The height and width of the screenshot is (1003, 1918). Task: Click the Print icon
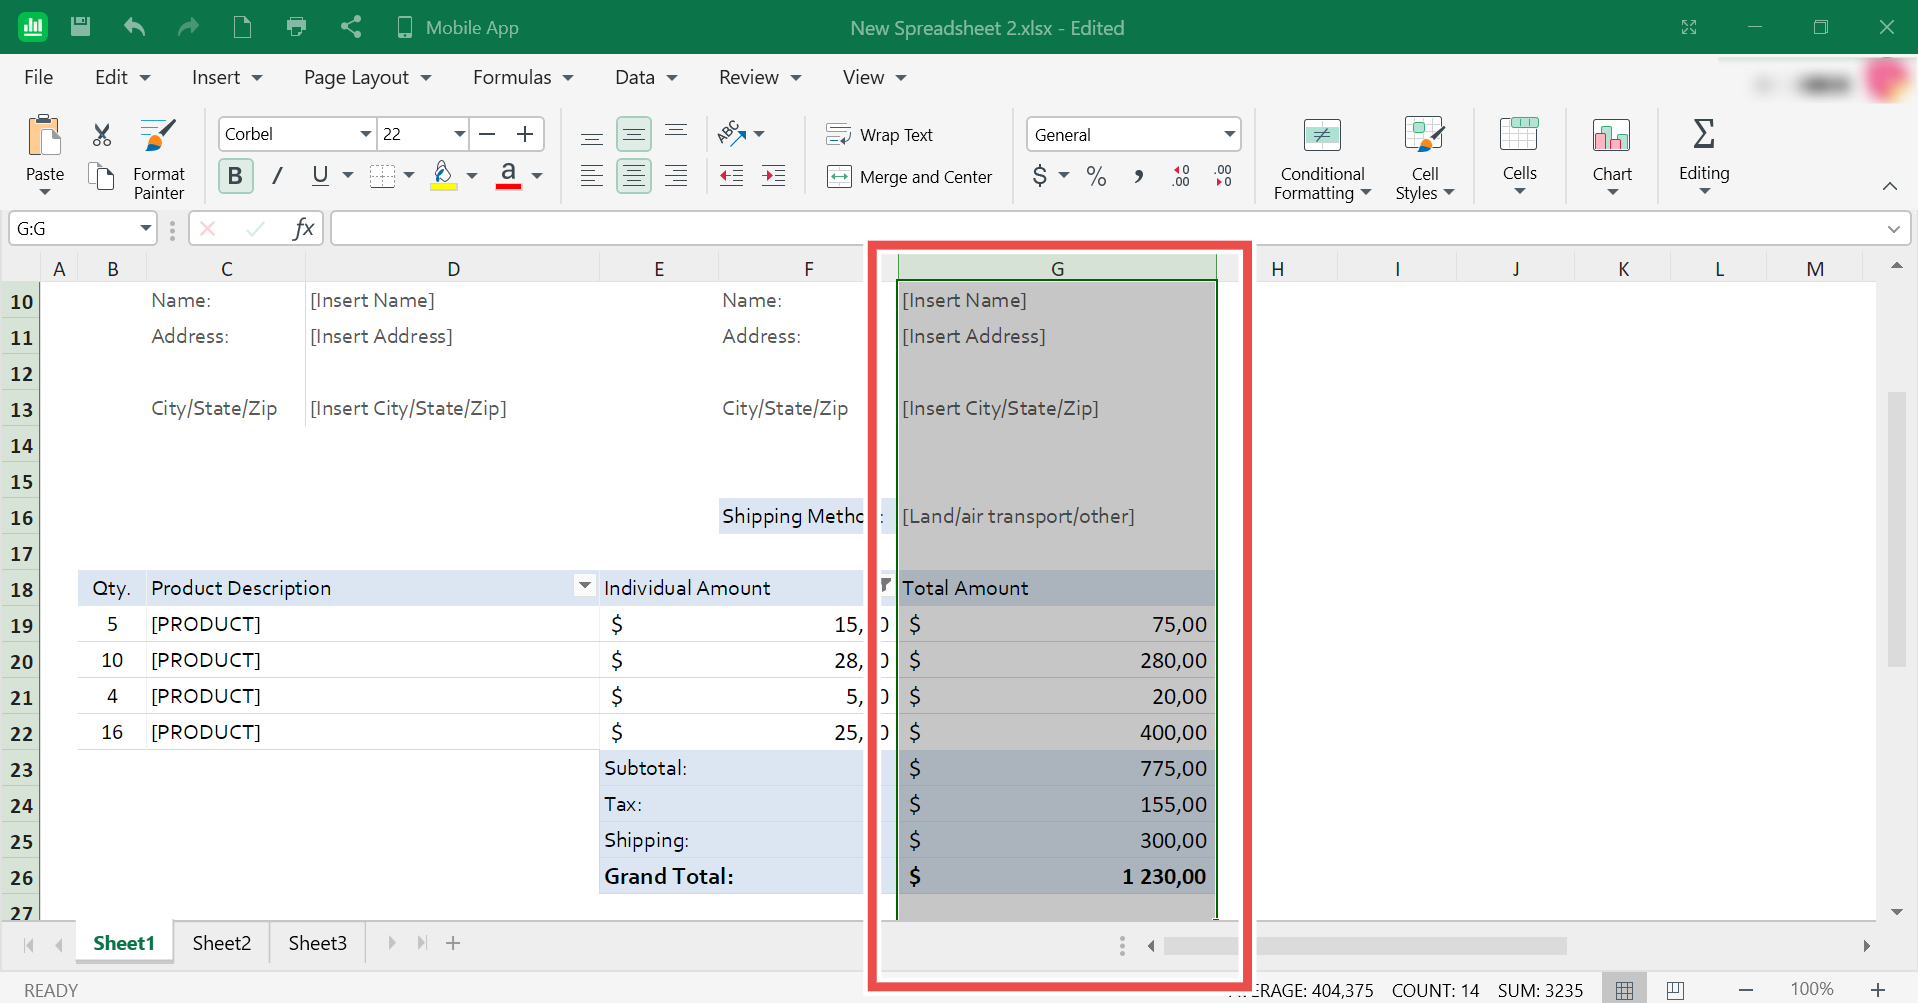[296, 27]
